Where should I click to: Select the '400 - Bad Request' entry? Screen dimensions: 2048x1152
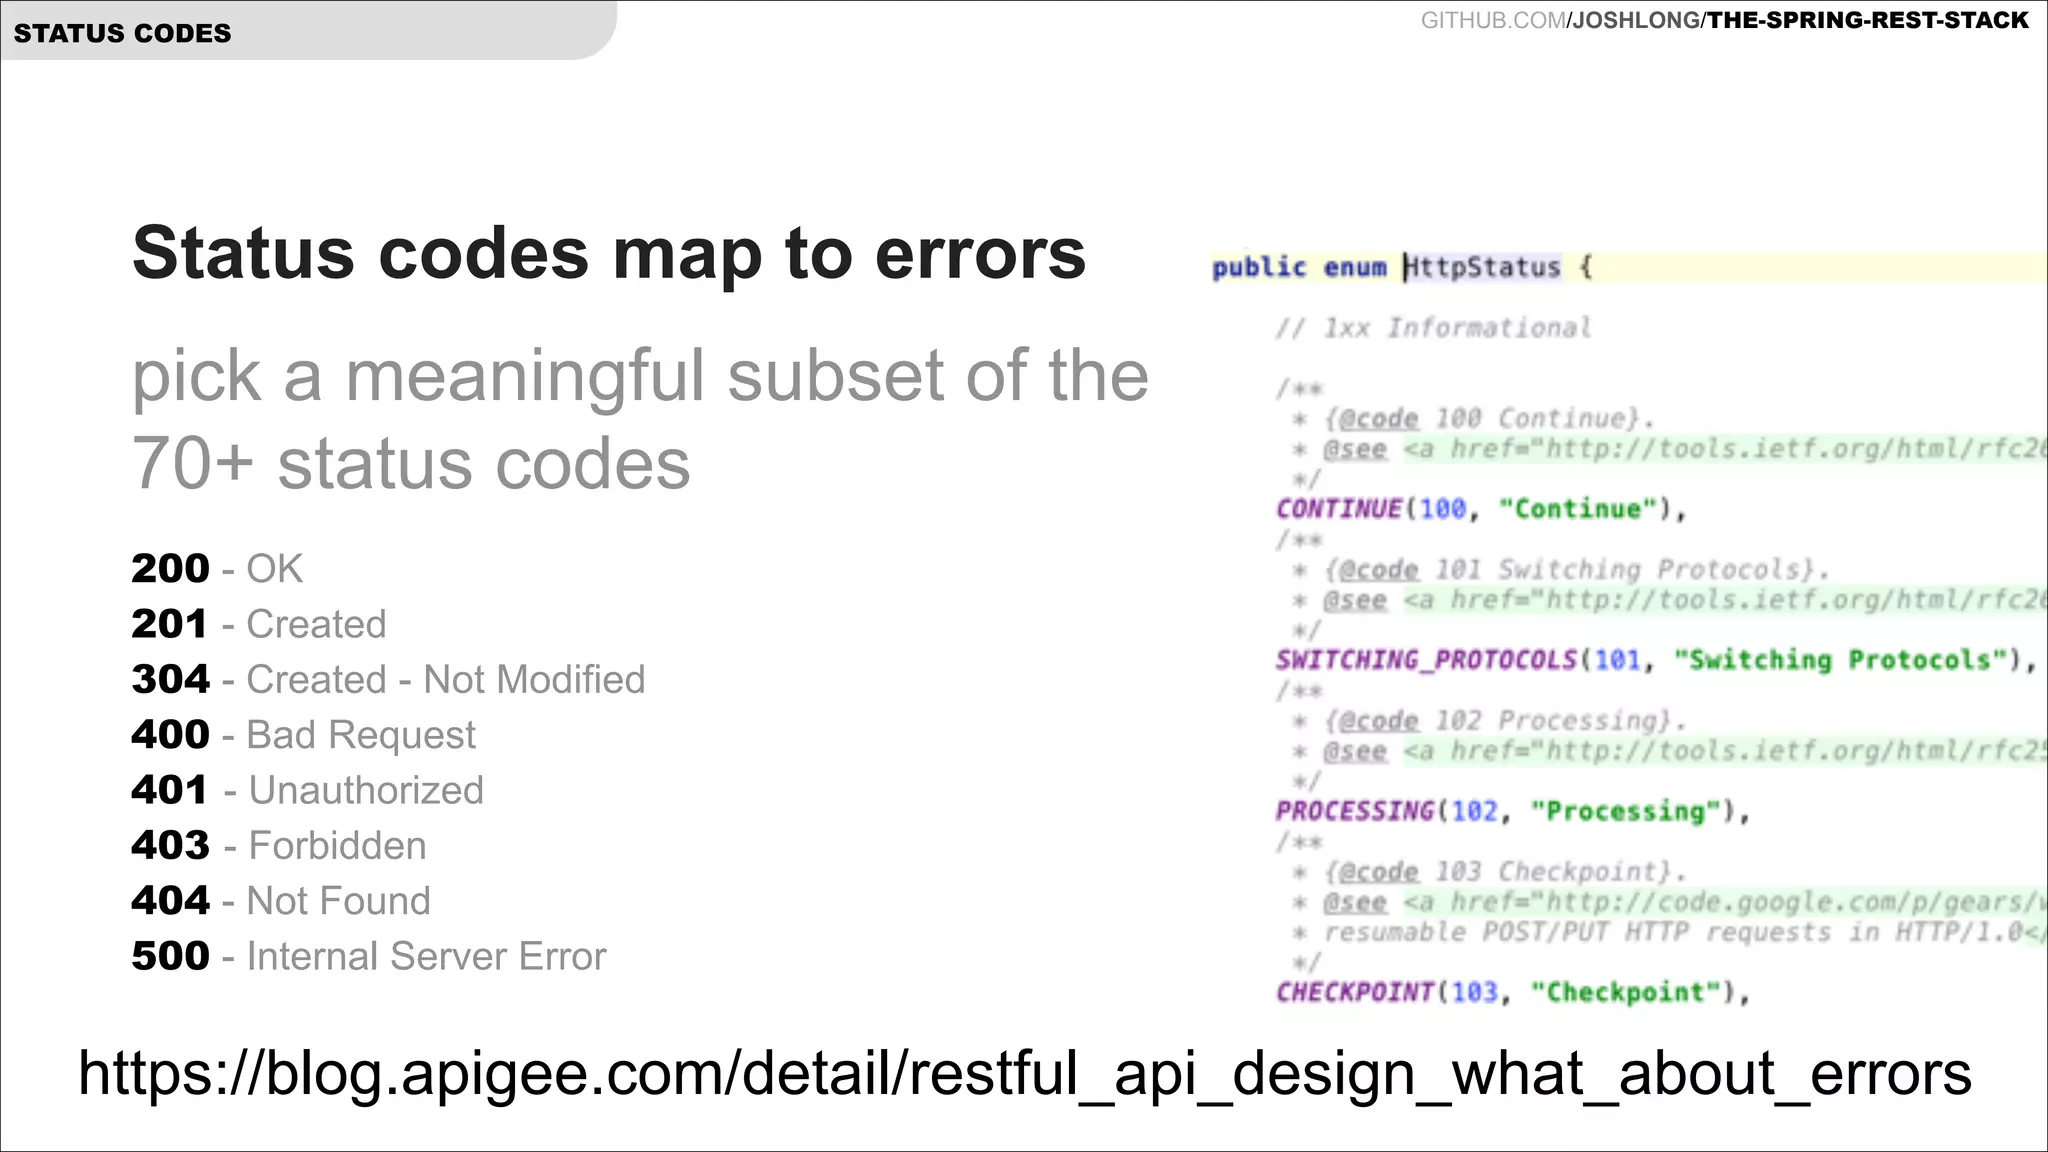(303, 735)
